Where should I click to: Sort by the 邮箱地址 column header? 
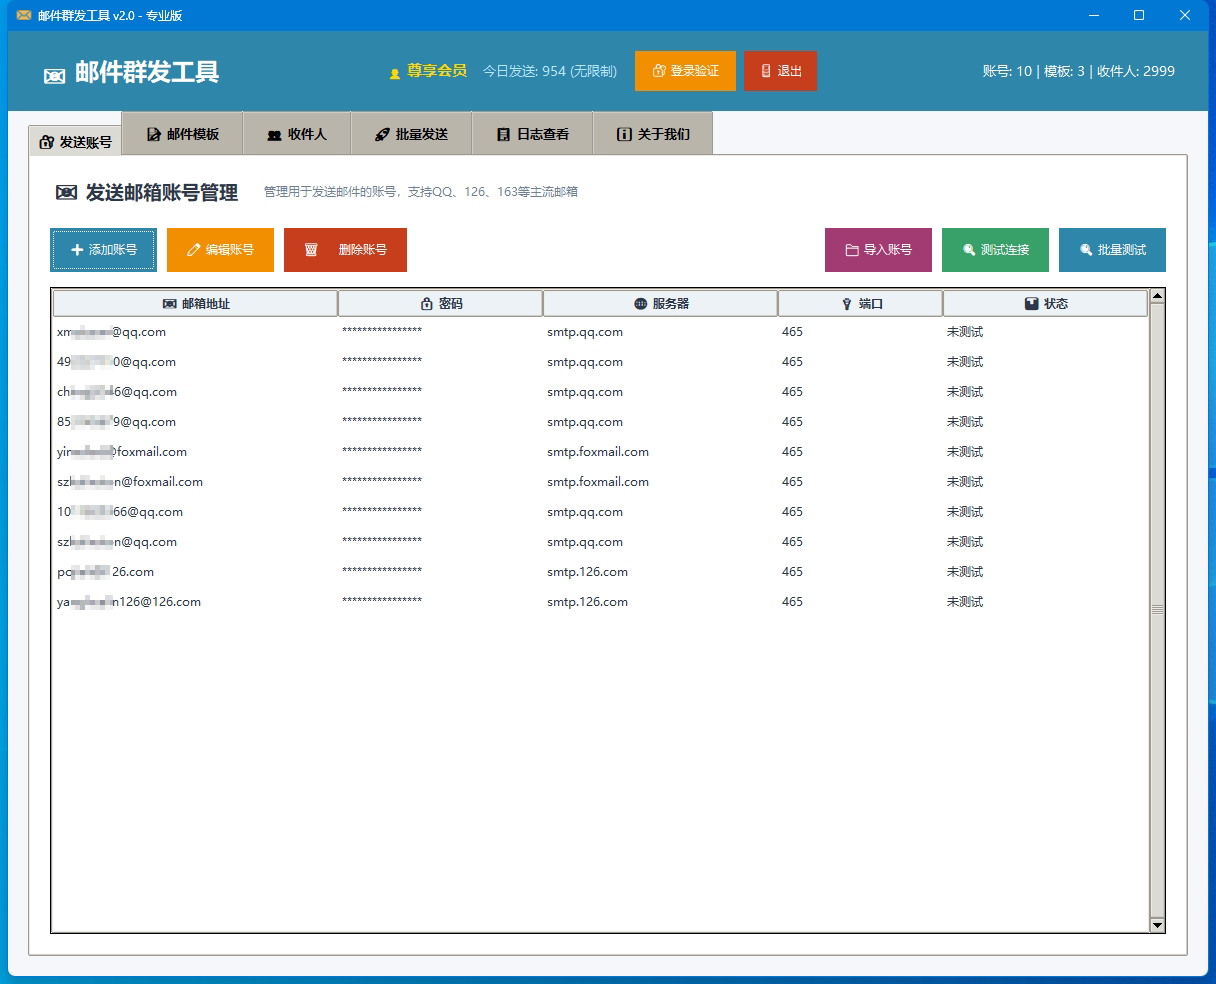pos(195,303)
